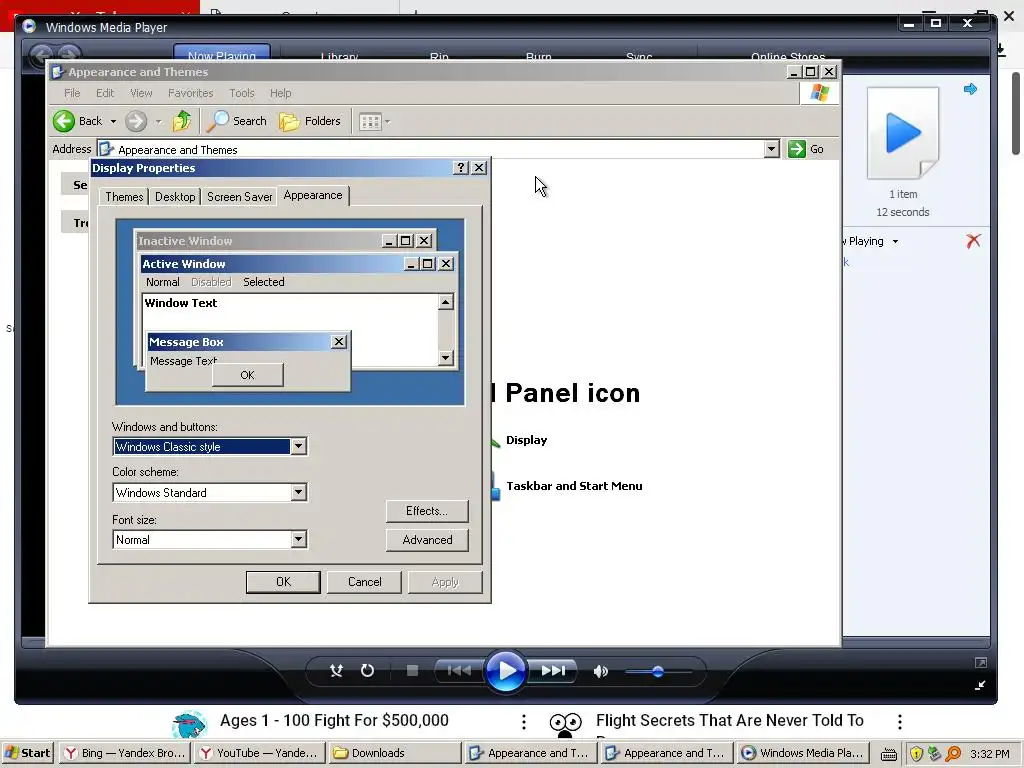The image size is (1024, 768).
Task: Click the orange magnifier tray icon
Action: [x=953, y=754]
